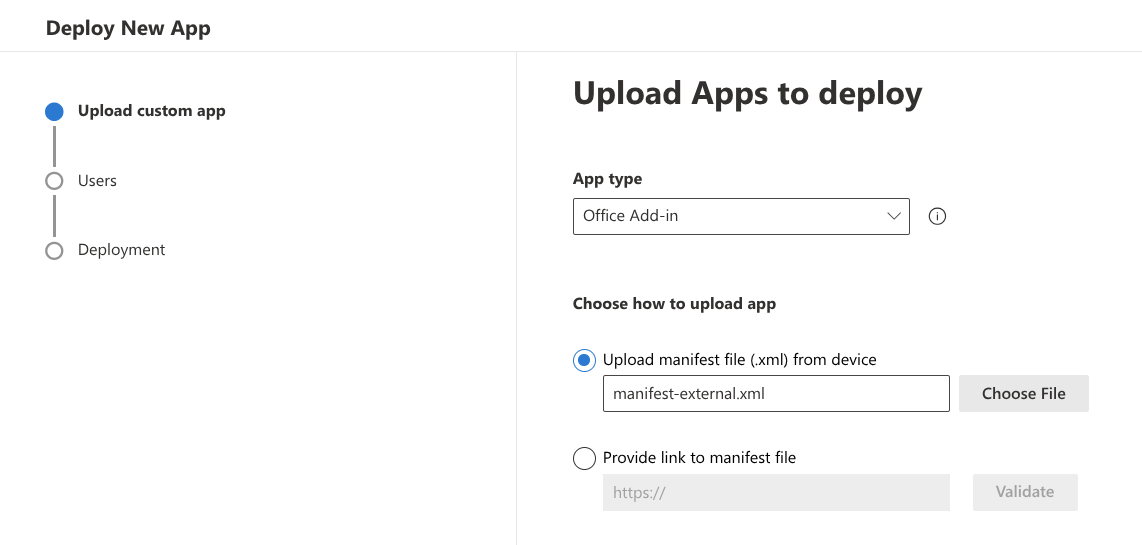Click the empty Users step circle
1142x545 pixels.
pos(54,181)
